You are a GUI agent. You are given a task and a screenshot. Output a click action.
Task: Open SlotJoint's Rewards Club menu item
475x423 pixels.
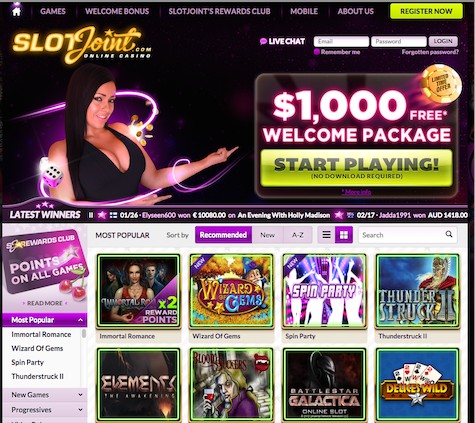pyautogui.click(x=219, y=11)
